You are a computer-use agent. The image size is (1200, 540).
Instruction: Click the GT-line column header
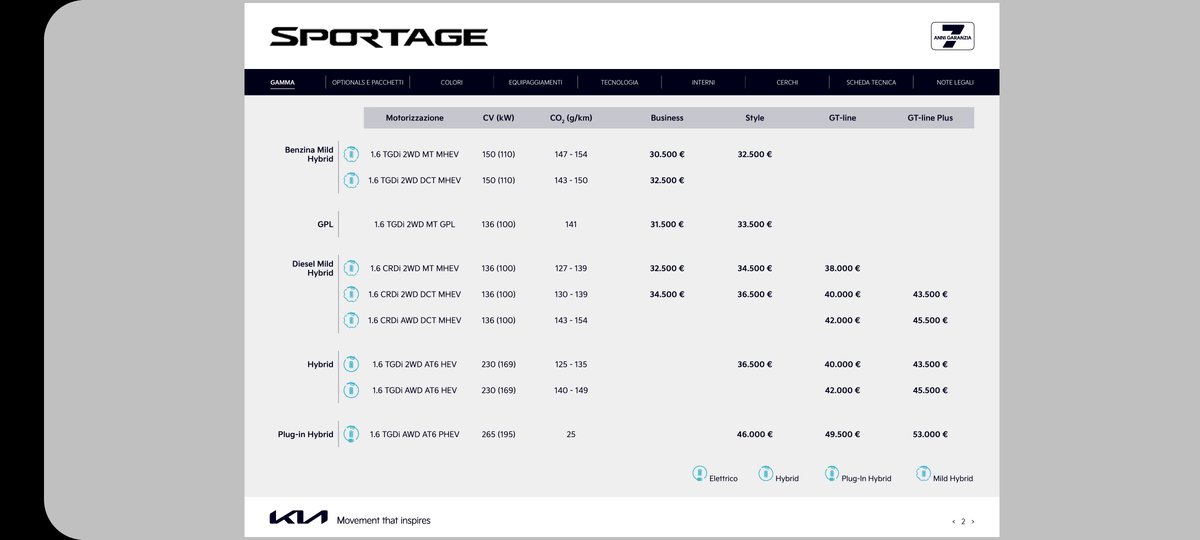(x=842, y=118)
